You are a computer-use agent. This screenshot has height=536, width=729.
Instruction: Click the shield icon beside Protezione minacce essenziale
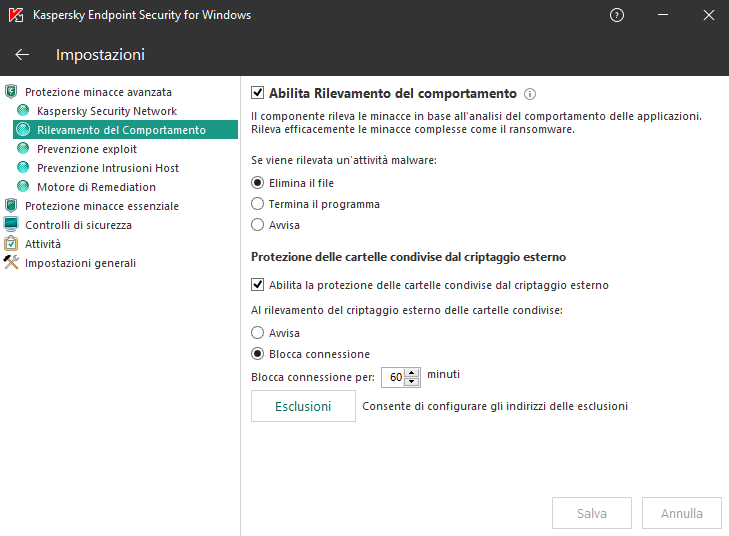click(x=11, y=205)
